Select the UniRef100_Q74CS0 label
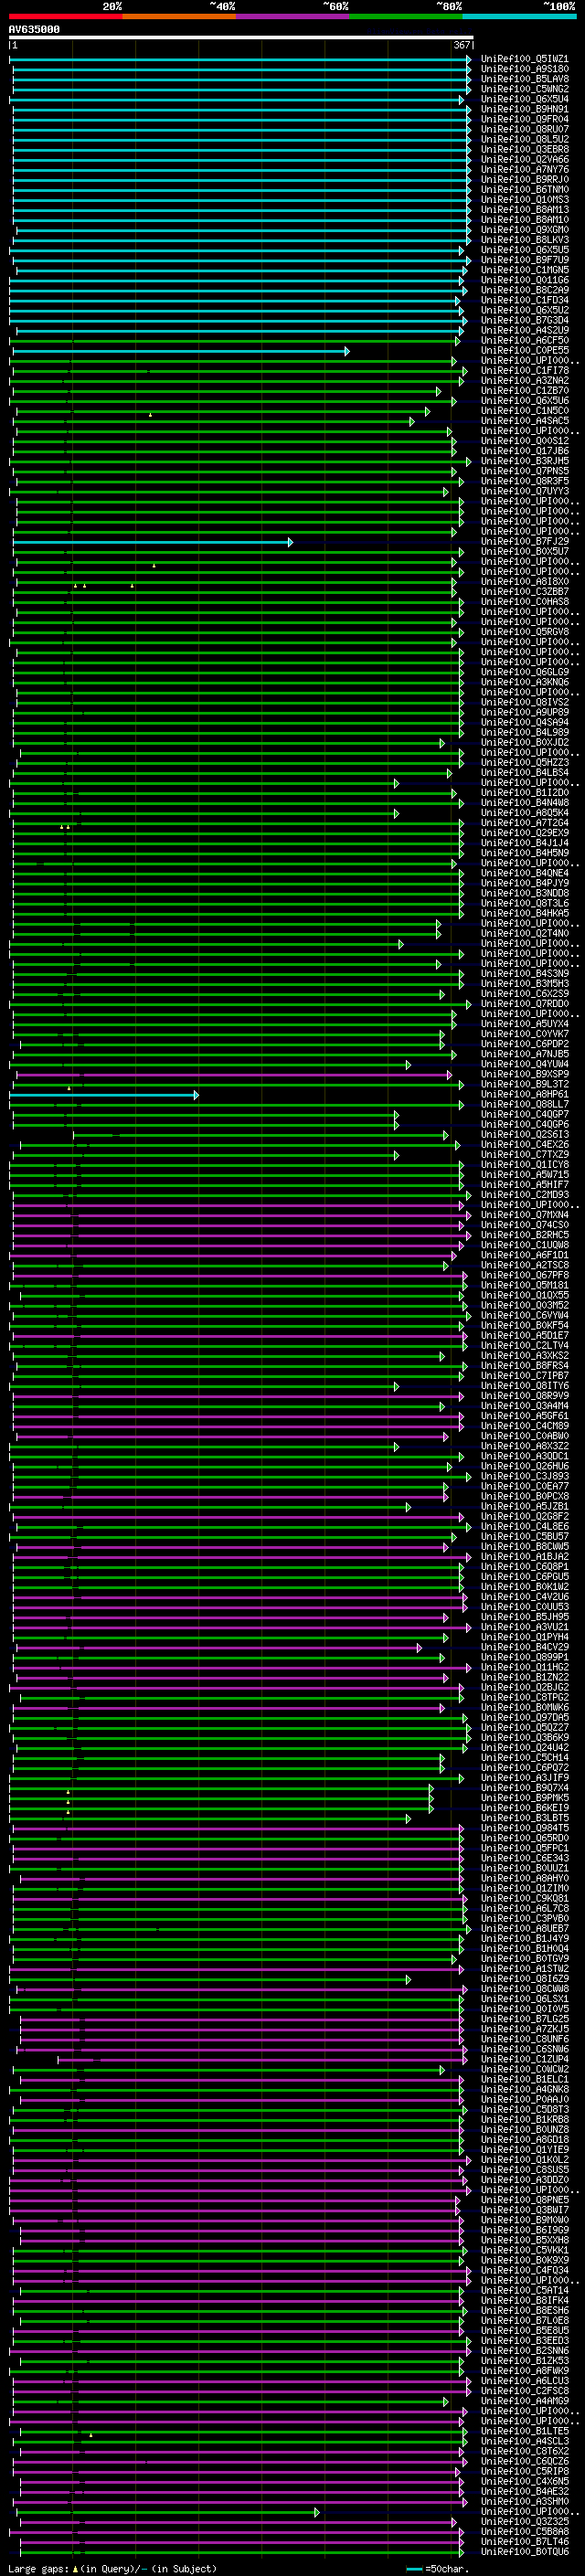 [x=525, y=1225]
